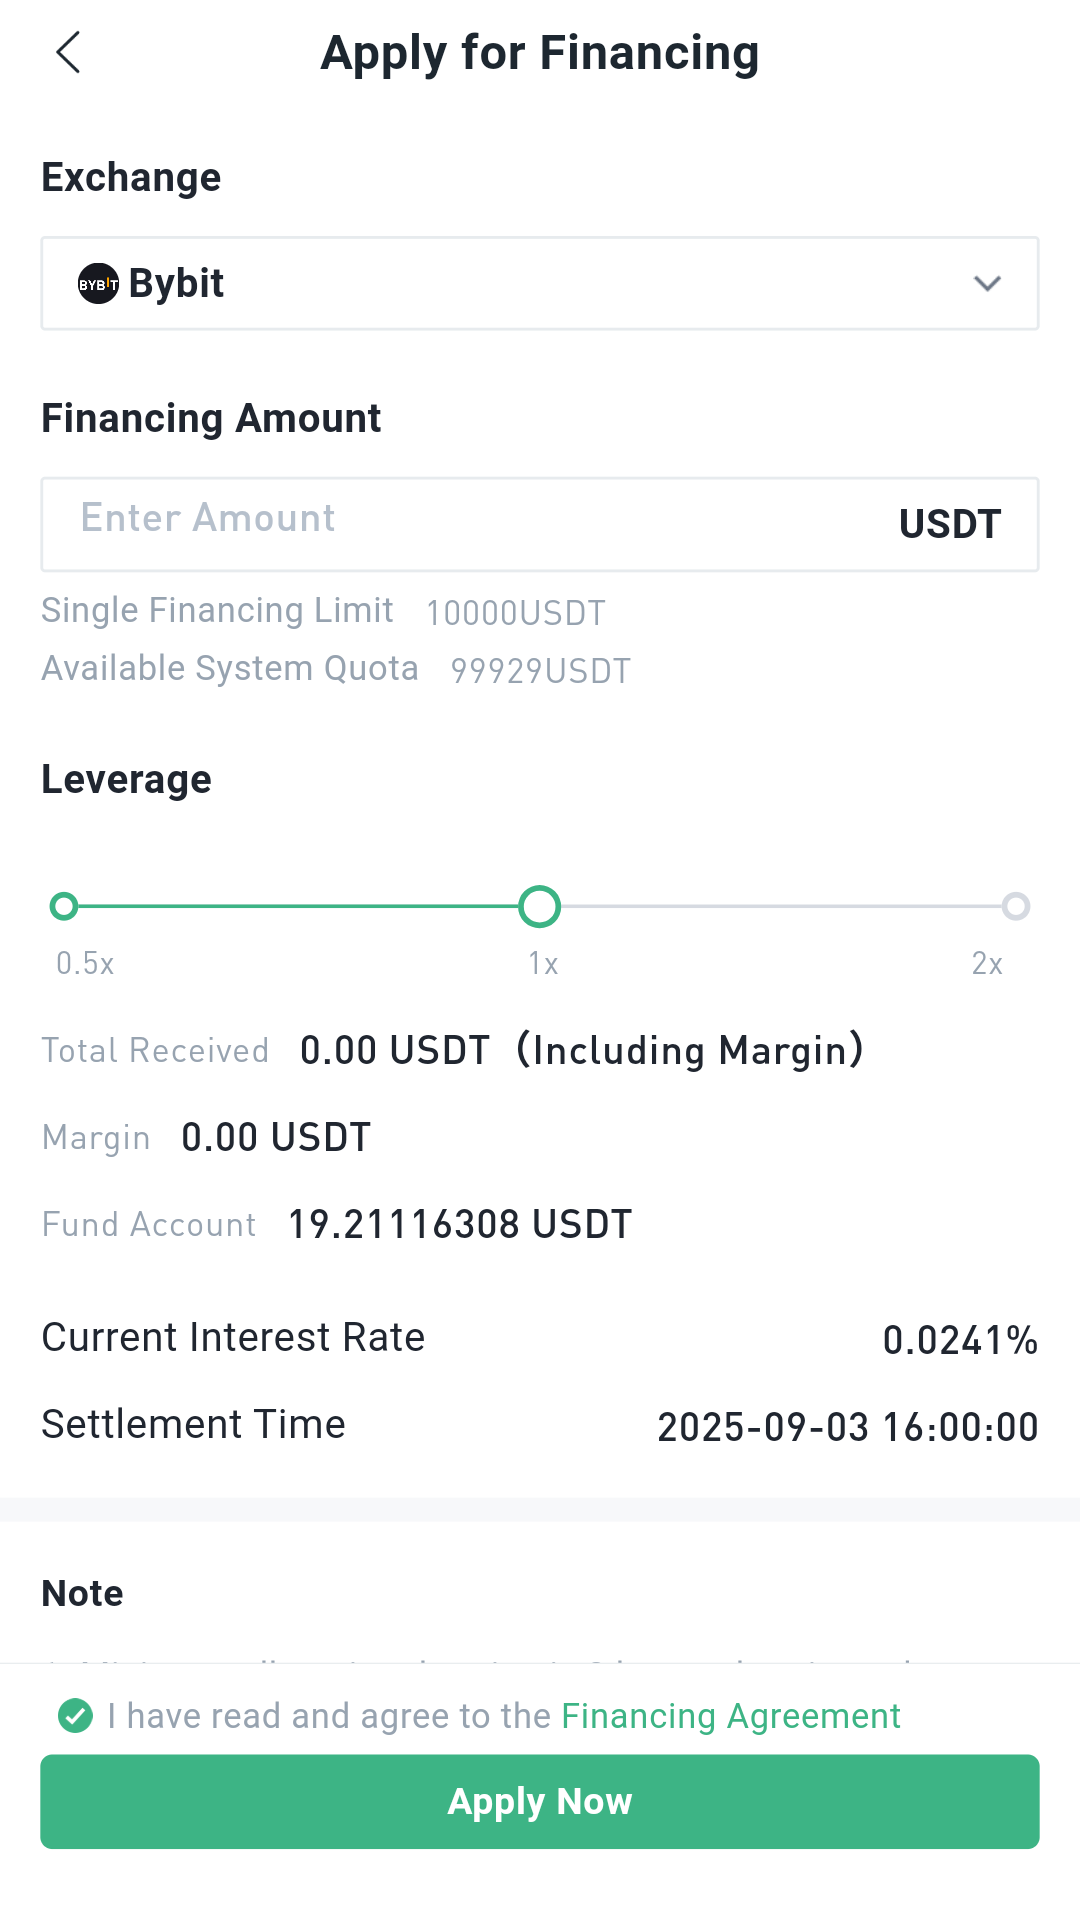Tap the Note section heading
Screen dimensions: 1080x1920
tap(82, 1593)
